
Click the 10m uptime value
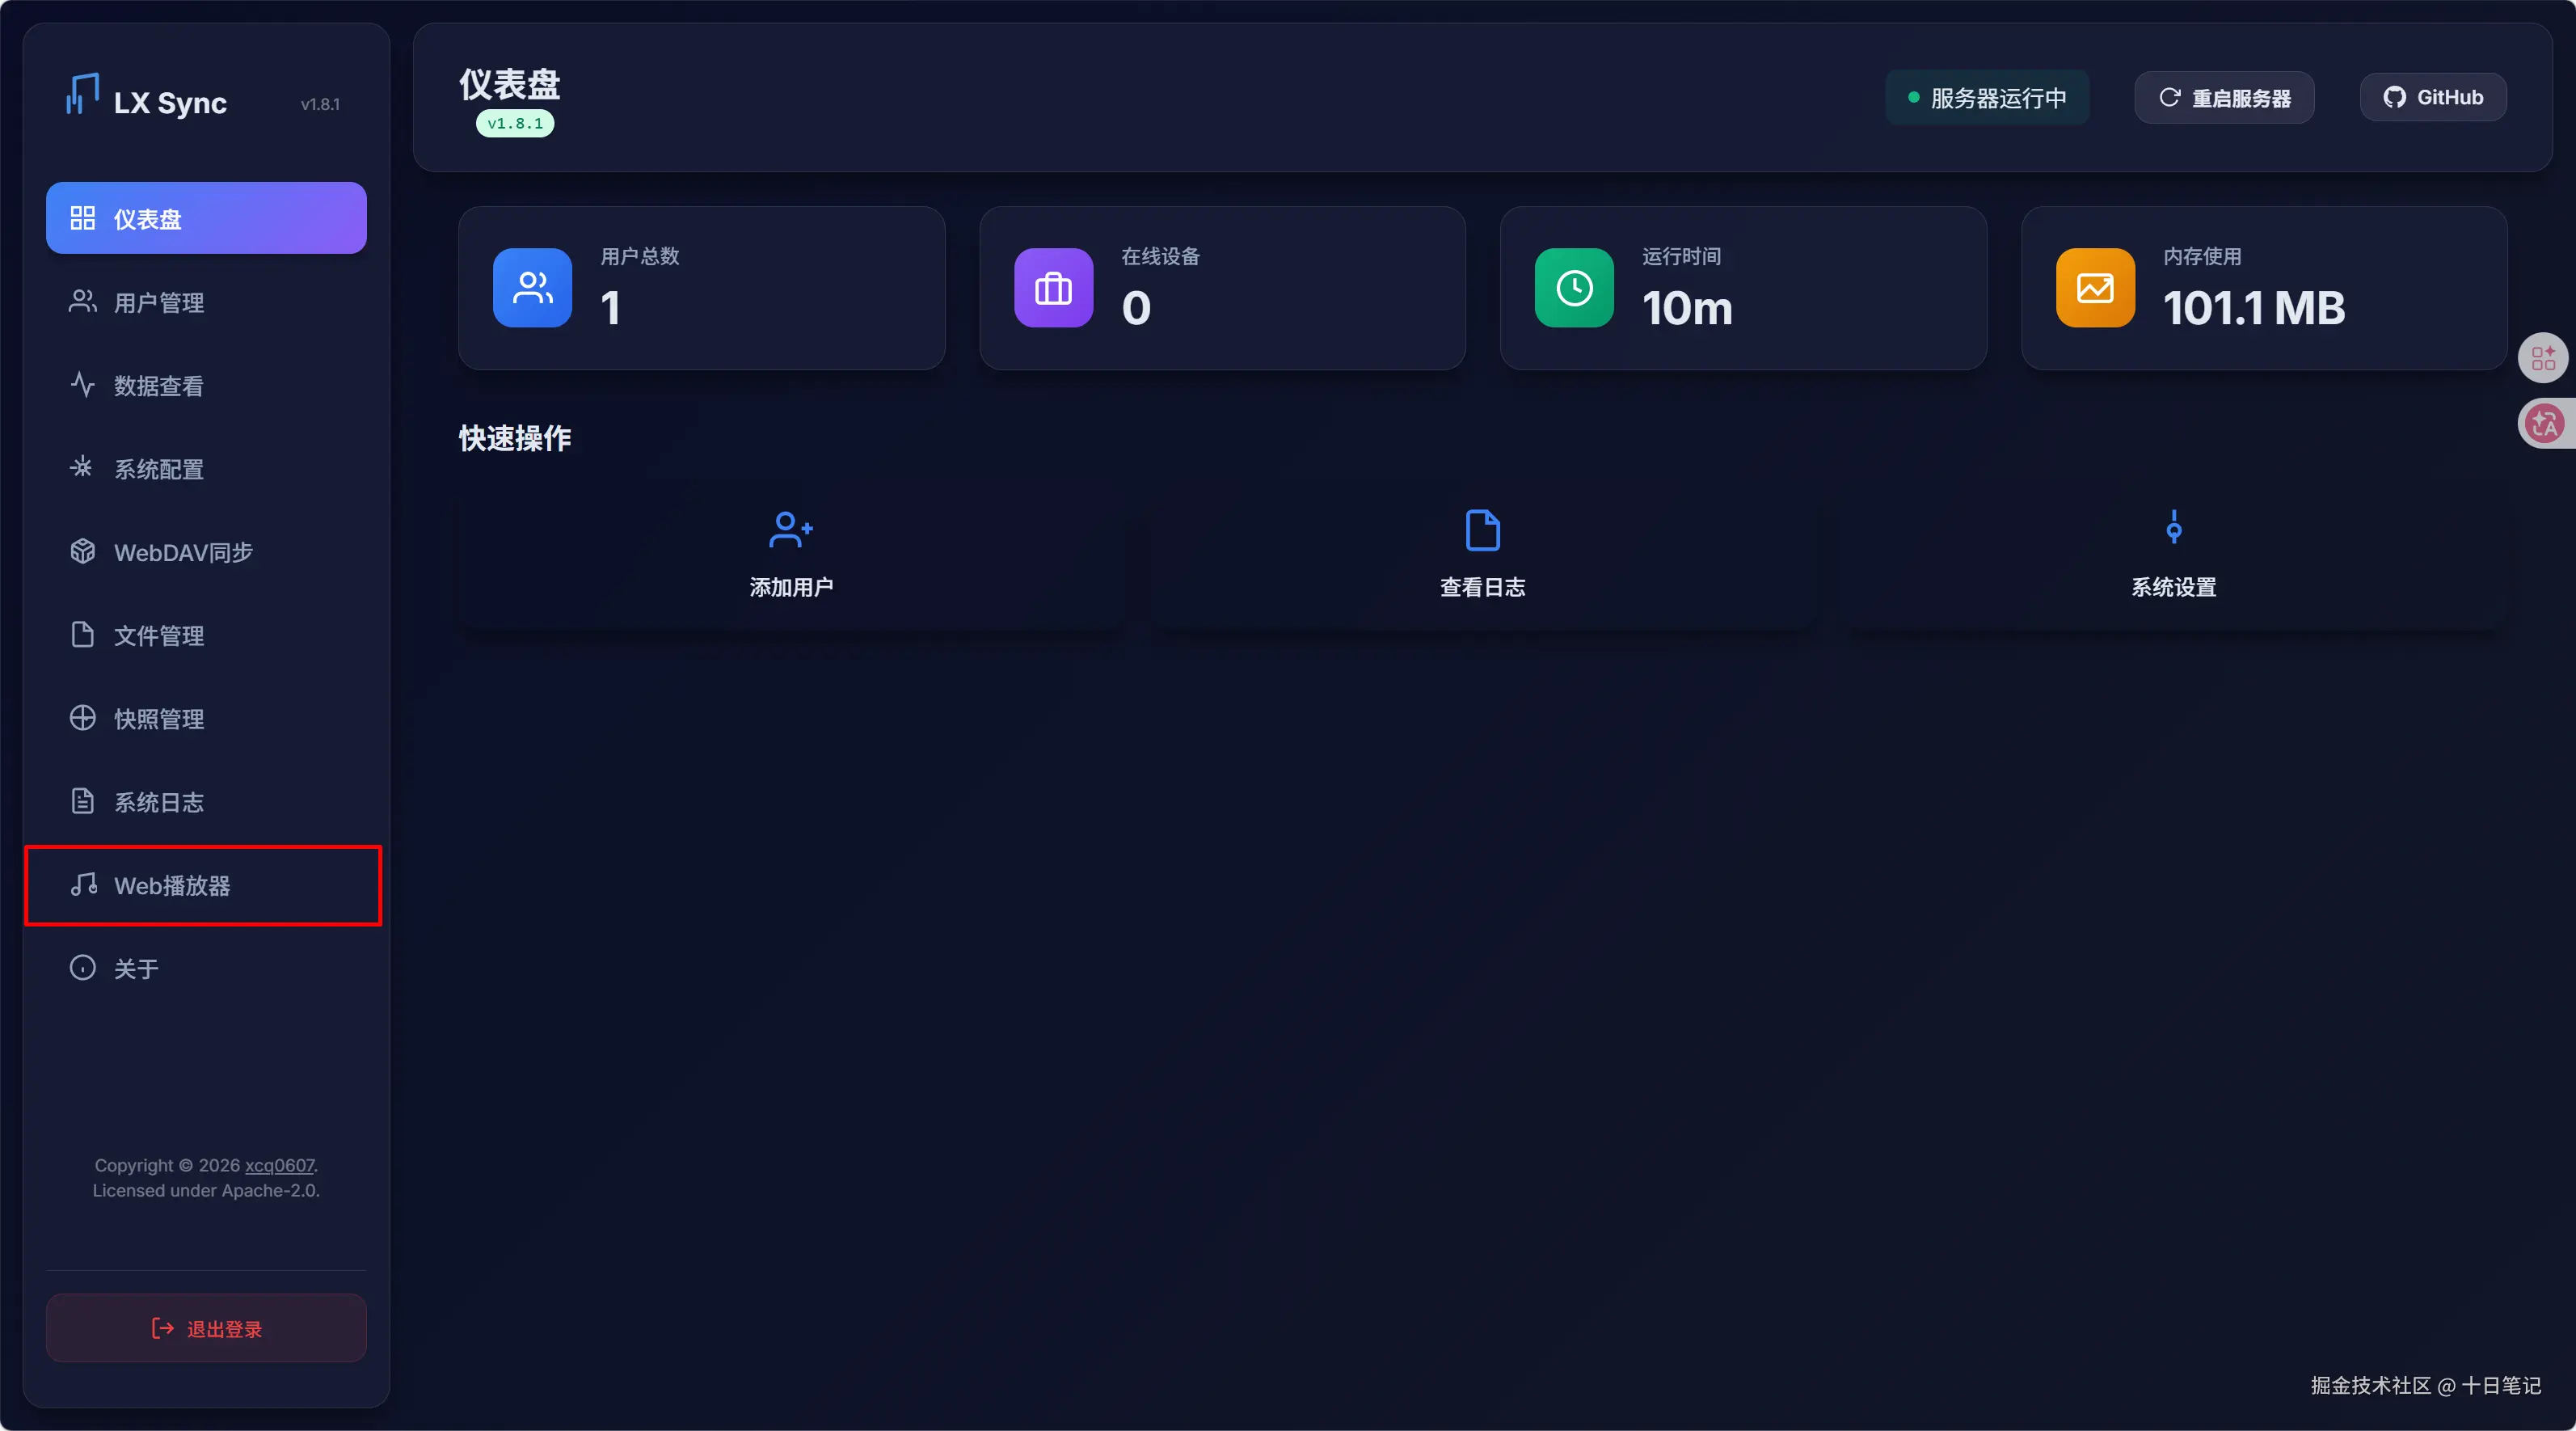point(1687,308)
